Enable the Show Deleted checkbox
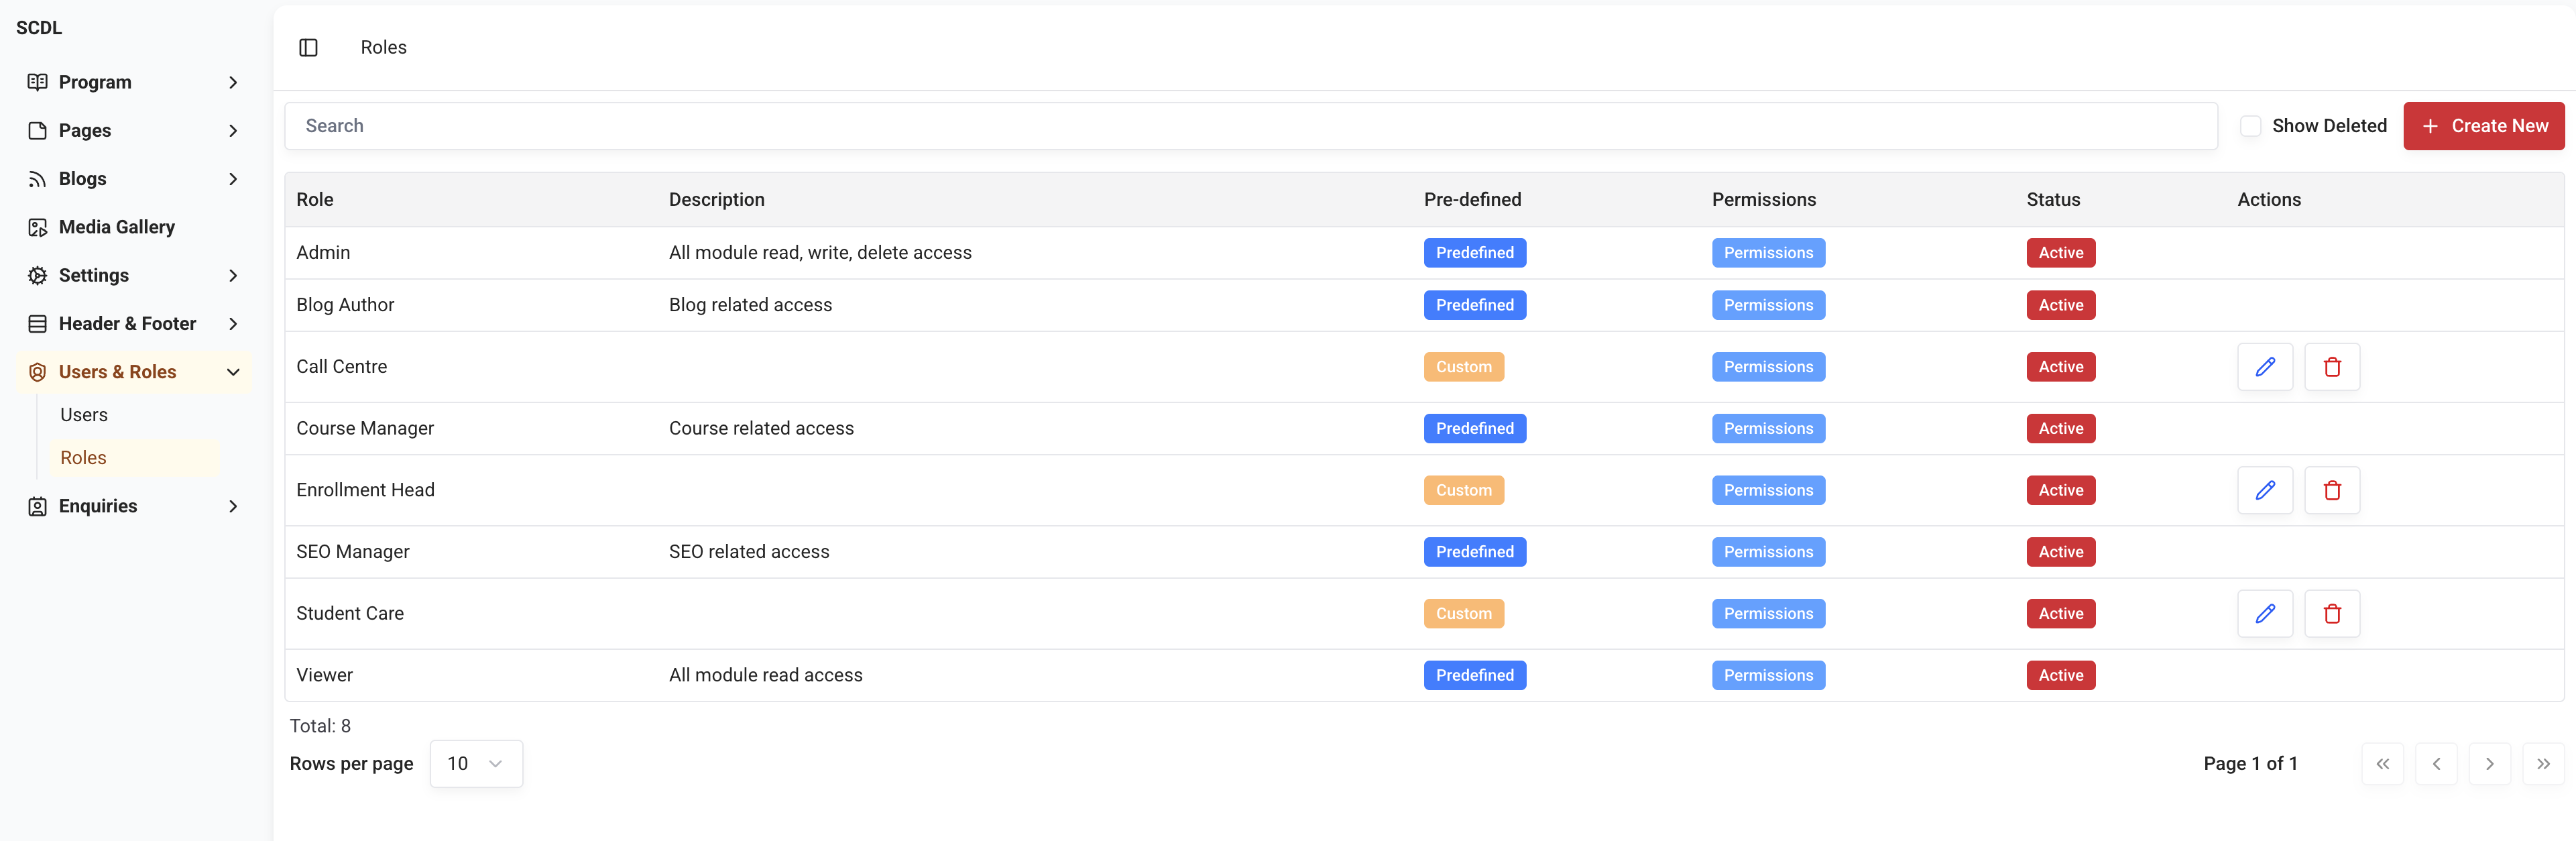Screen dimensions: 2576x841 2251,125
